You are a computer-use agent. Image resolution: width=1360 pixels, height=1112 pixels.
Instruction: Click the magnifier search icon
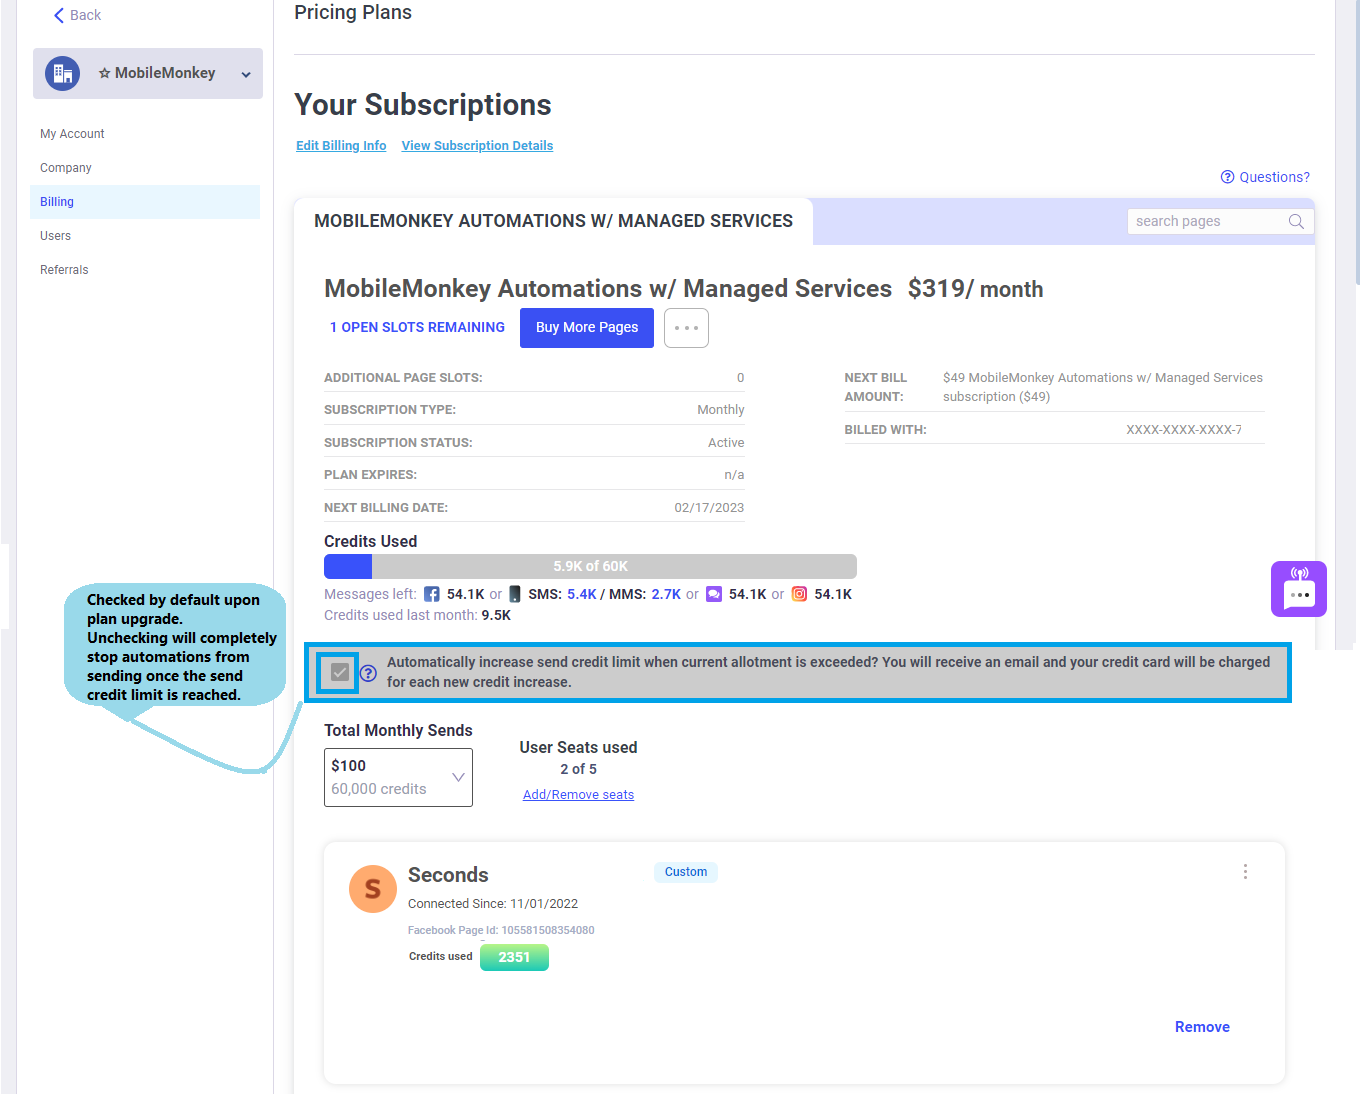click(x=1296, y=221)
